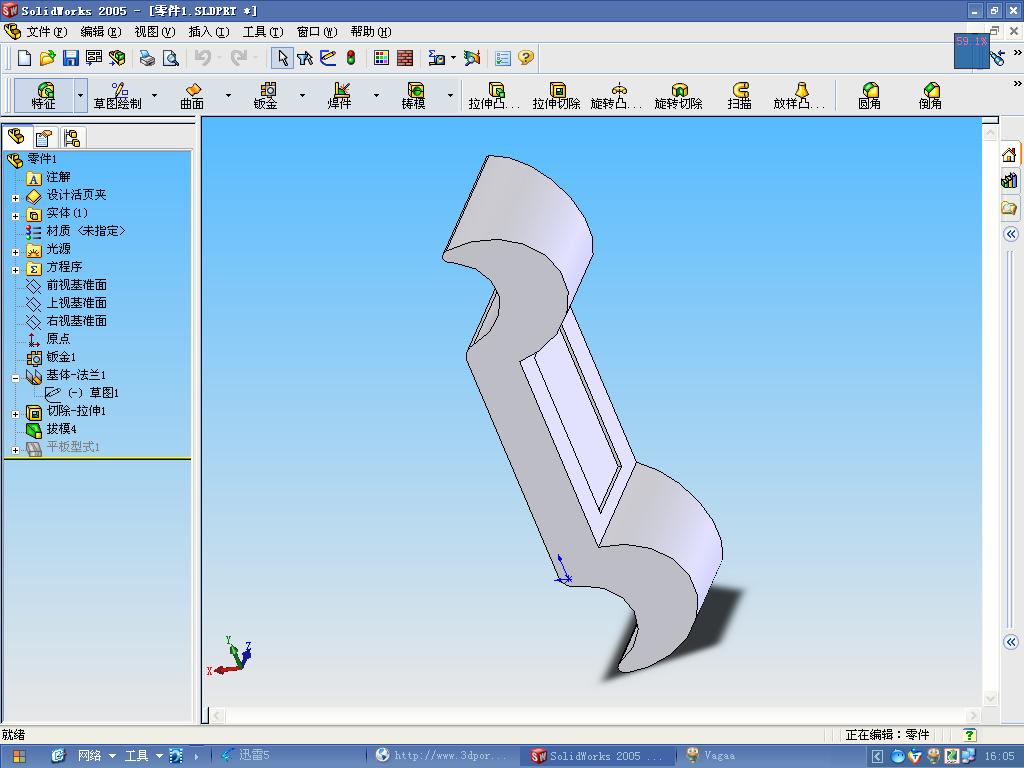Open dropdown arrow next to 铸模
The height and width of the screenshot is (768, 1024).
pos(451,95)
